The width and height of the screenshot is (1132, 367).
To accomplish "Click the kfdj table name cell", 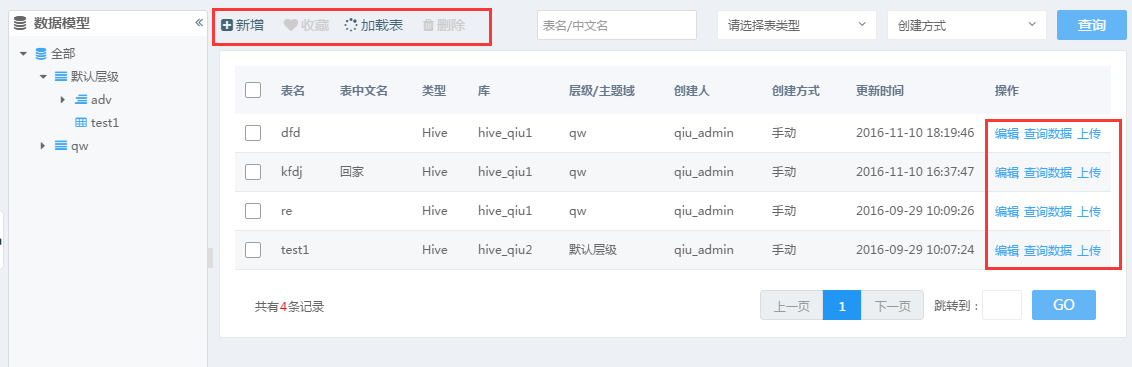I will [293, 172].
